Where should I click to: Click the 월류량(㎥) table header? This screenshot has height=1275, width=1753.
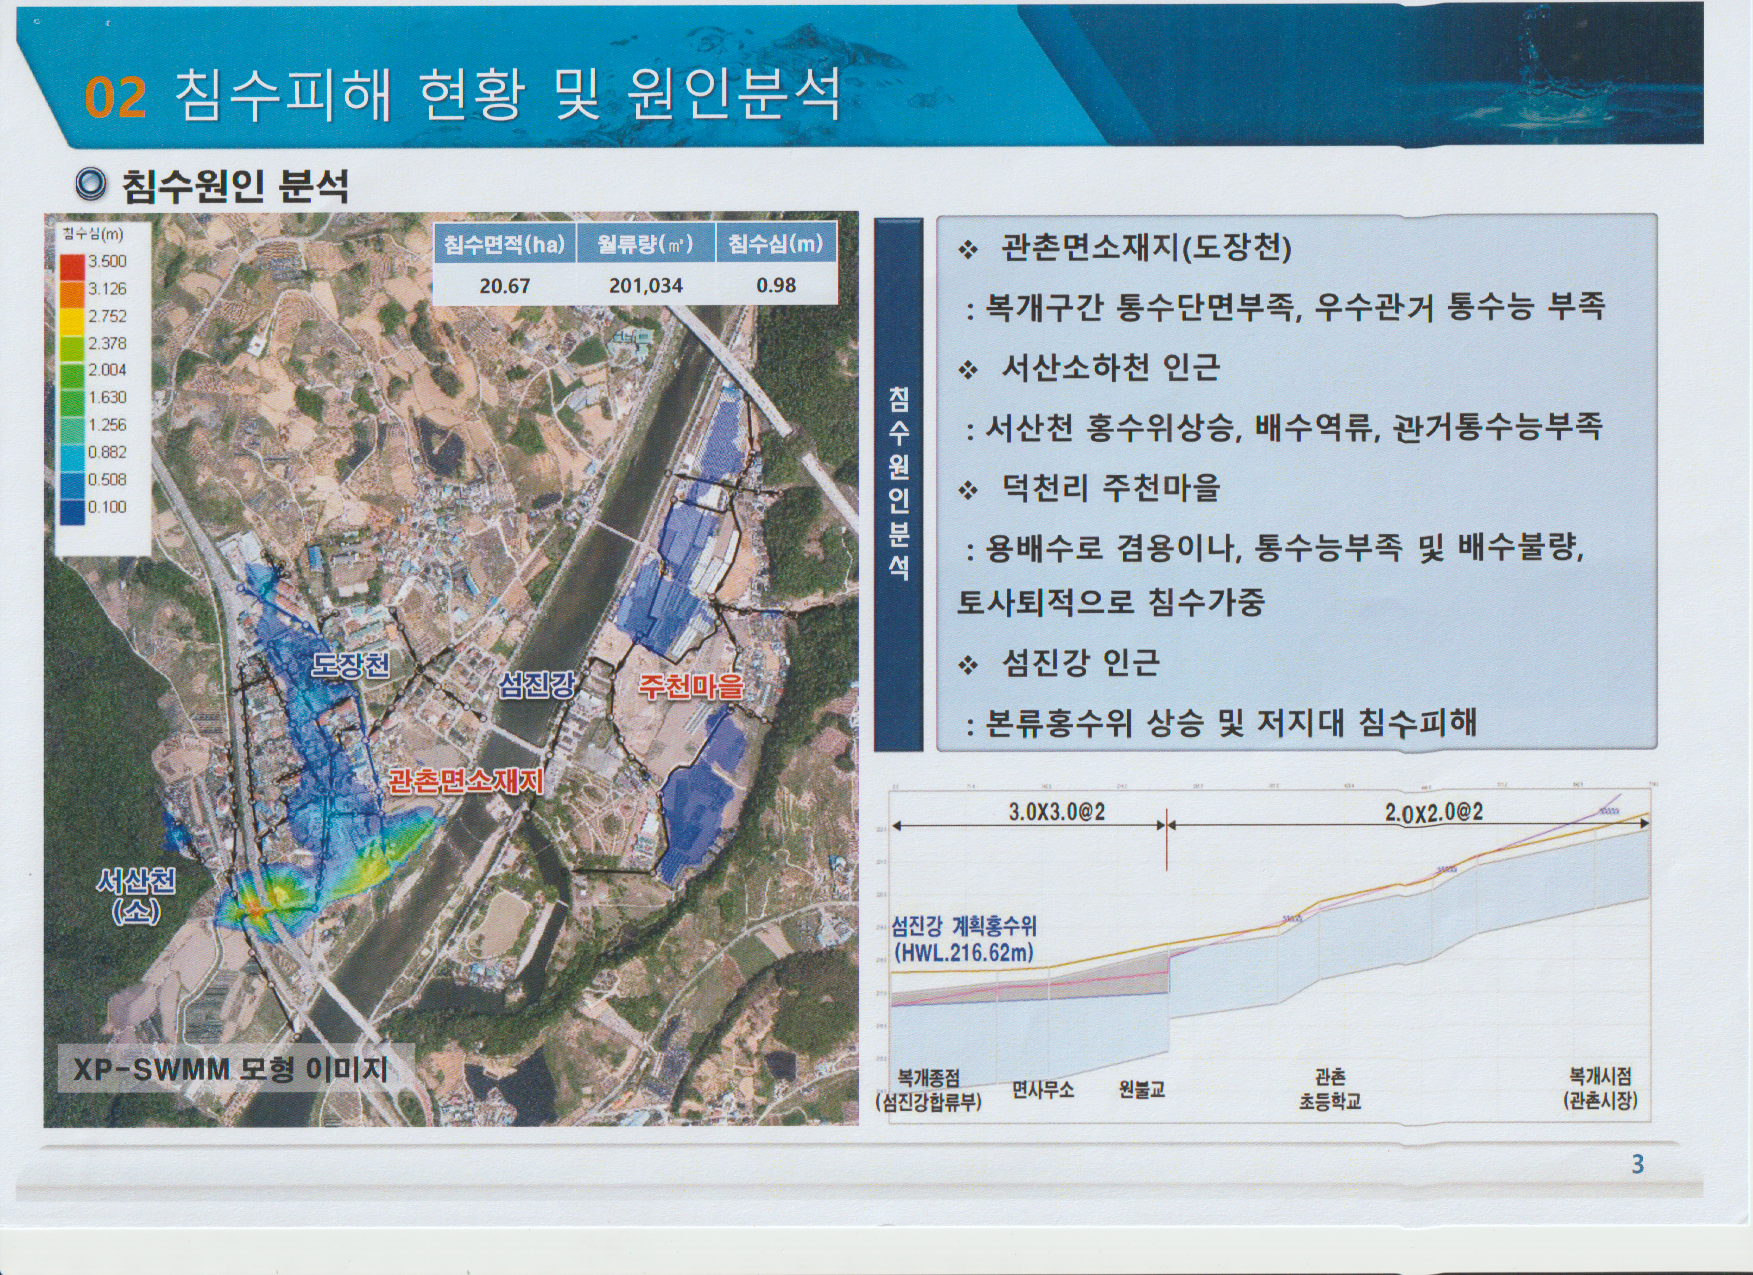[646, 244]
